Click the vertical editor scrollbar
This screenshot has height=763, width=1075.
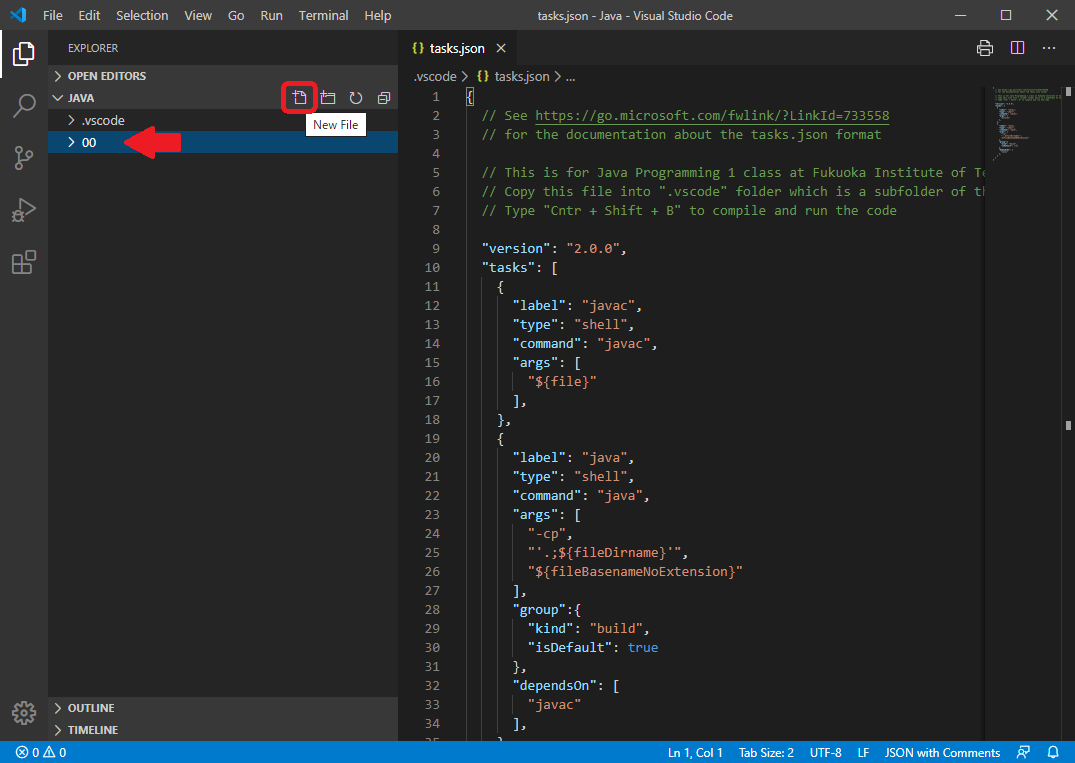[x=1068, y=411]
